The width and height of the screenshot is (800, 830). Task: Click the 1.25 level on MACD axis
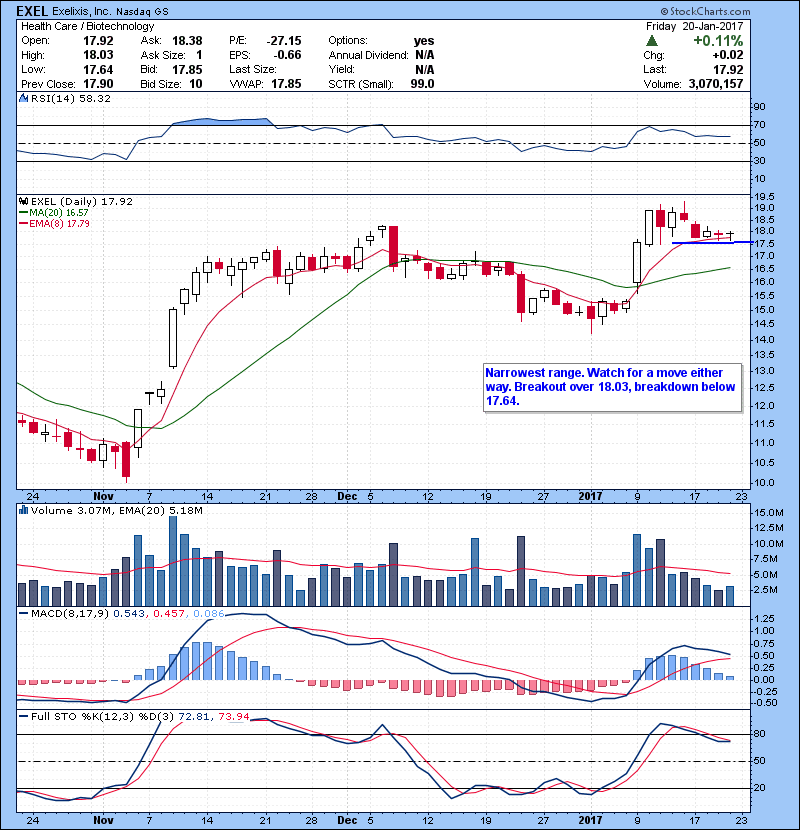764,619
